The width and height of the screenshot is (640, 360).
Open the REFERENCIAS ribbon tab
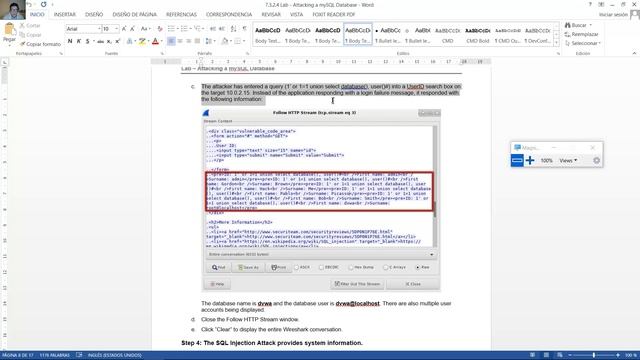[181, 14]
